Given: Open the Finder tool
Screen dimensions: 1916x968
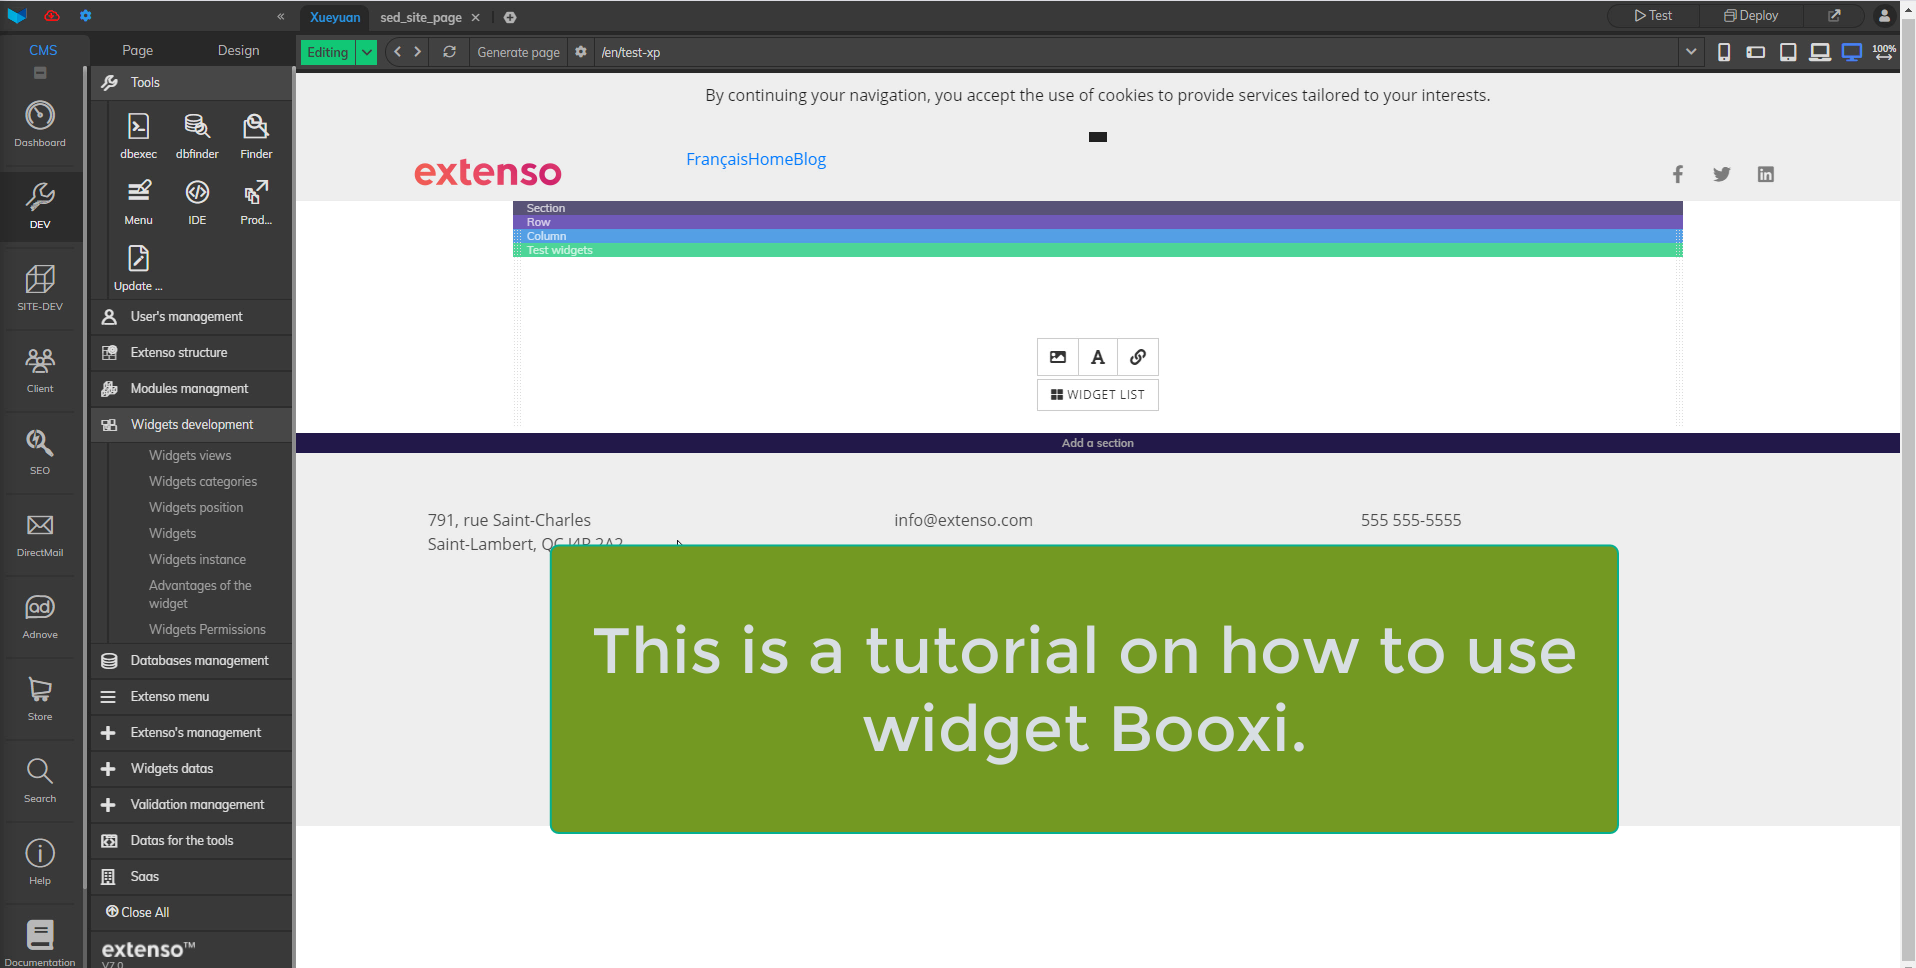Looking at the screenshot, I should [256, 136].
